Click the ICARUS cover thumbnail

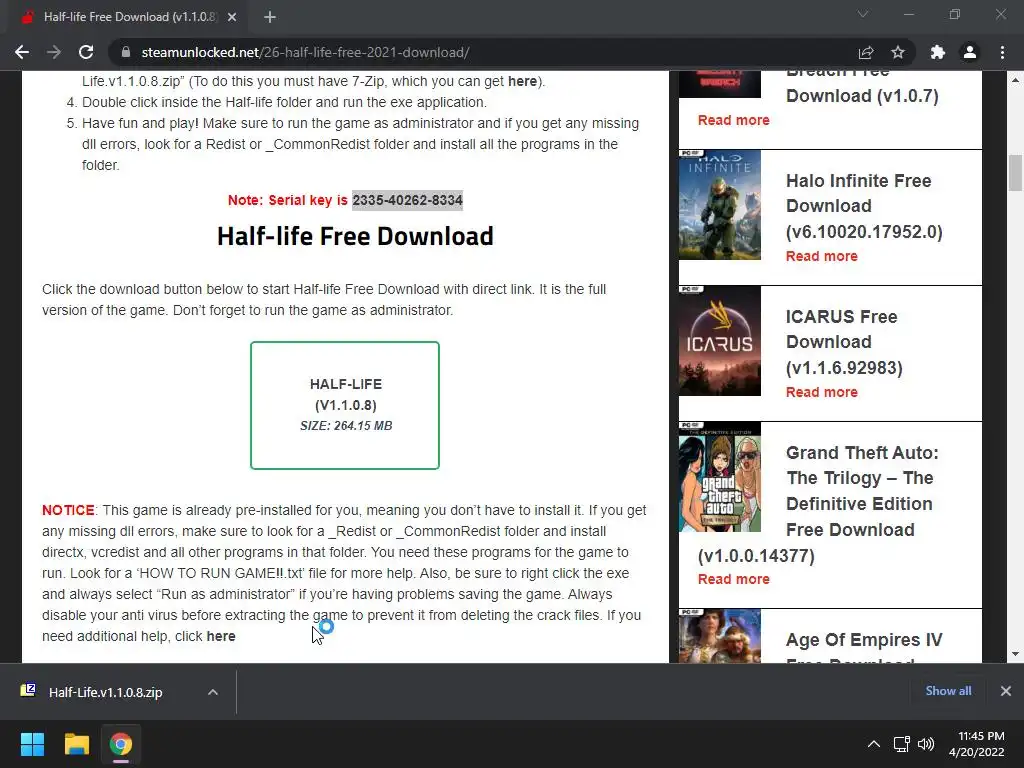click(x=720, y=341)
